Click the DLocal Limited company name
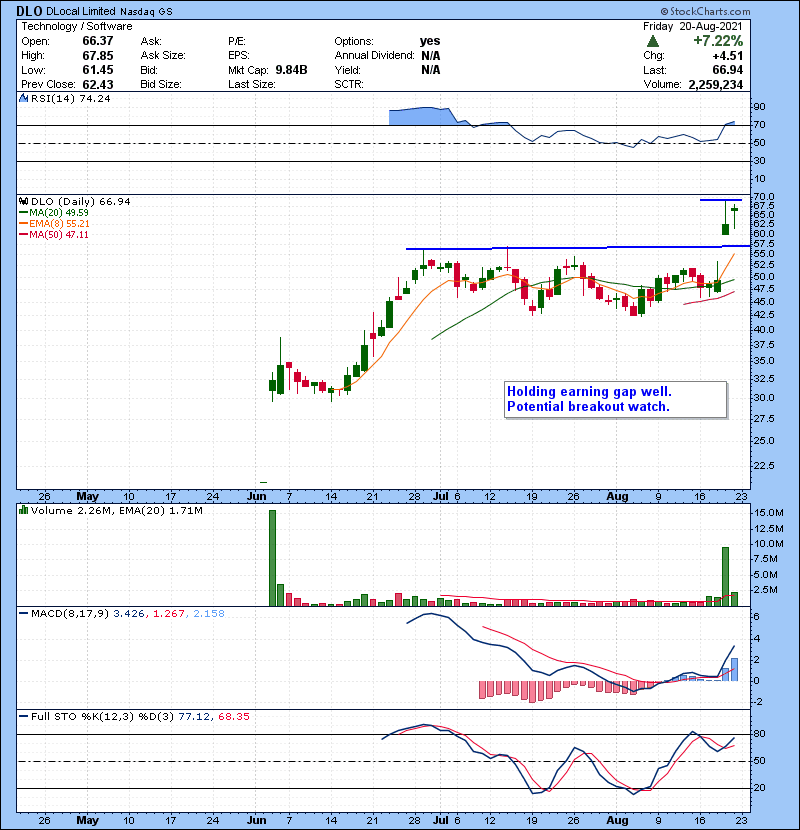 tap(80, 11)
